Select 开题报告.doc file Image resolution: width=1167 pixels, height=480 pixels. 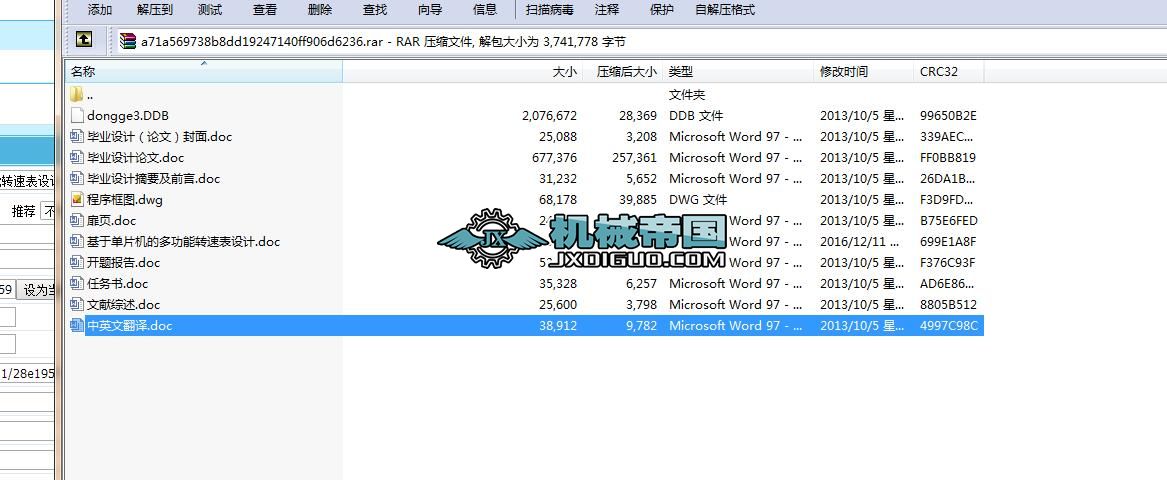pyautogui.click(x=124, y=262)
